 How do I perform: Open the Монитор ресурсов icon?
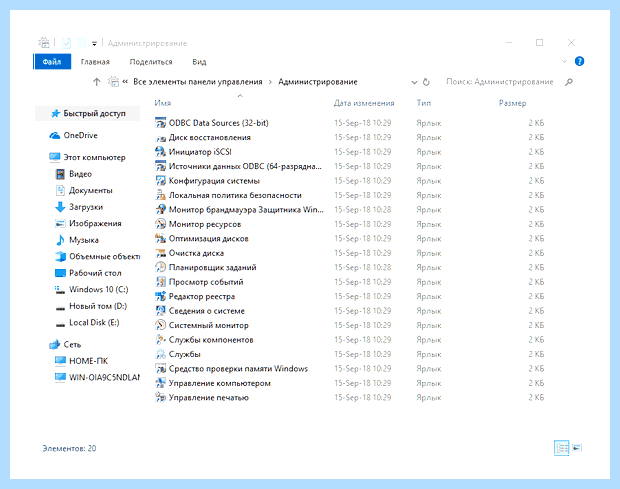[160, 224]
